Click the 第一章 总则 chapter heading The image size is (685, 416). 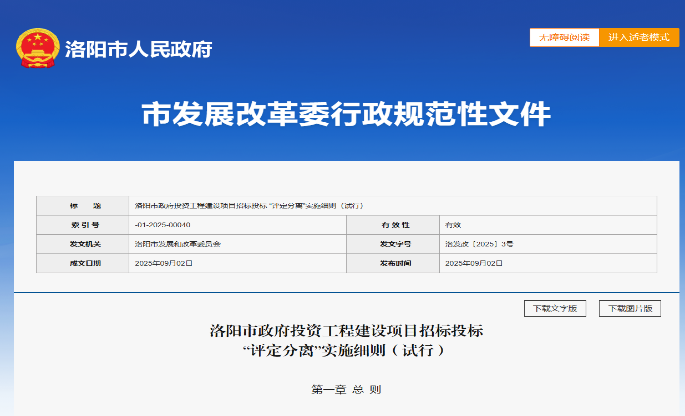point(346,389)
